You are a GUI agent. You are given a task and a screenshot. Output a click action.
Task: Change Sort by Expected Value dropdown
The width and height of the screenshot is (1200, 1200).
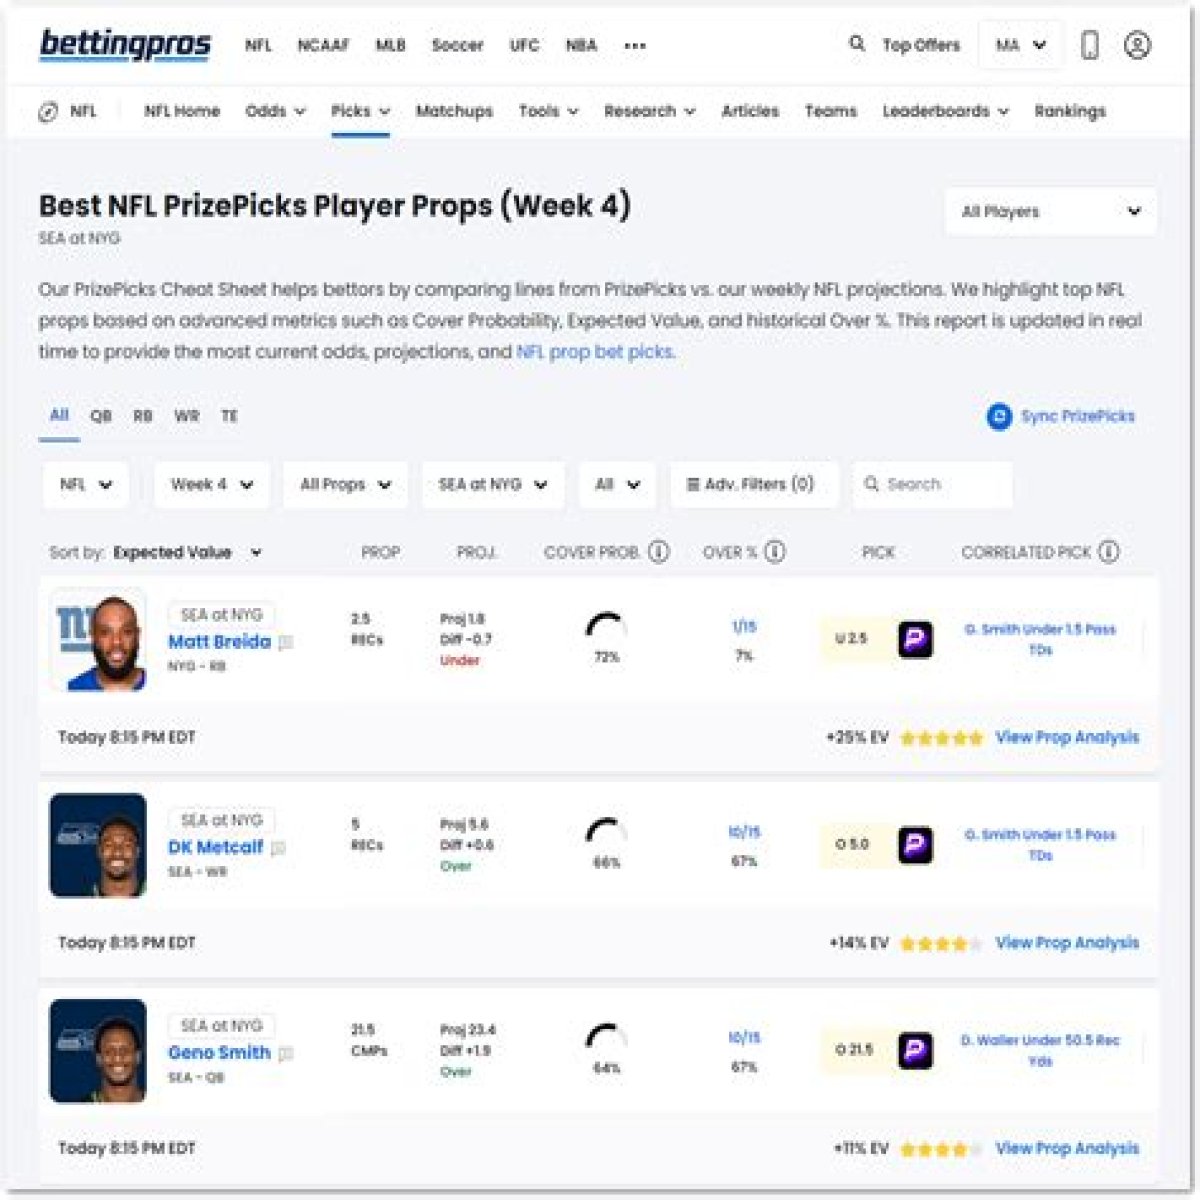(187, 552)
